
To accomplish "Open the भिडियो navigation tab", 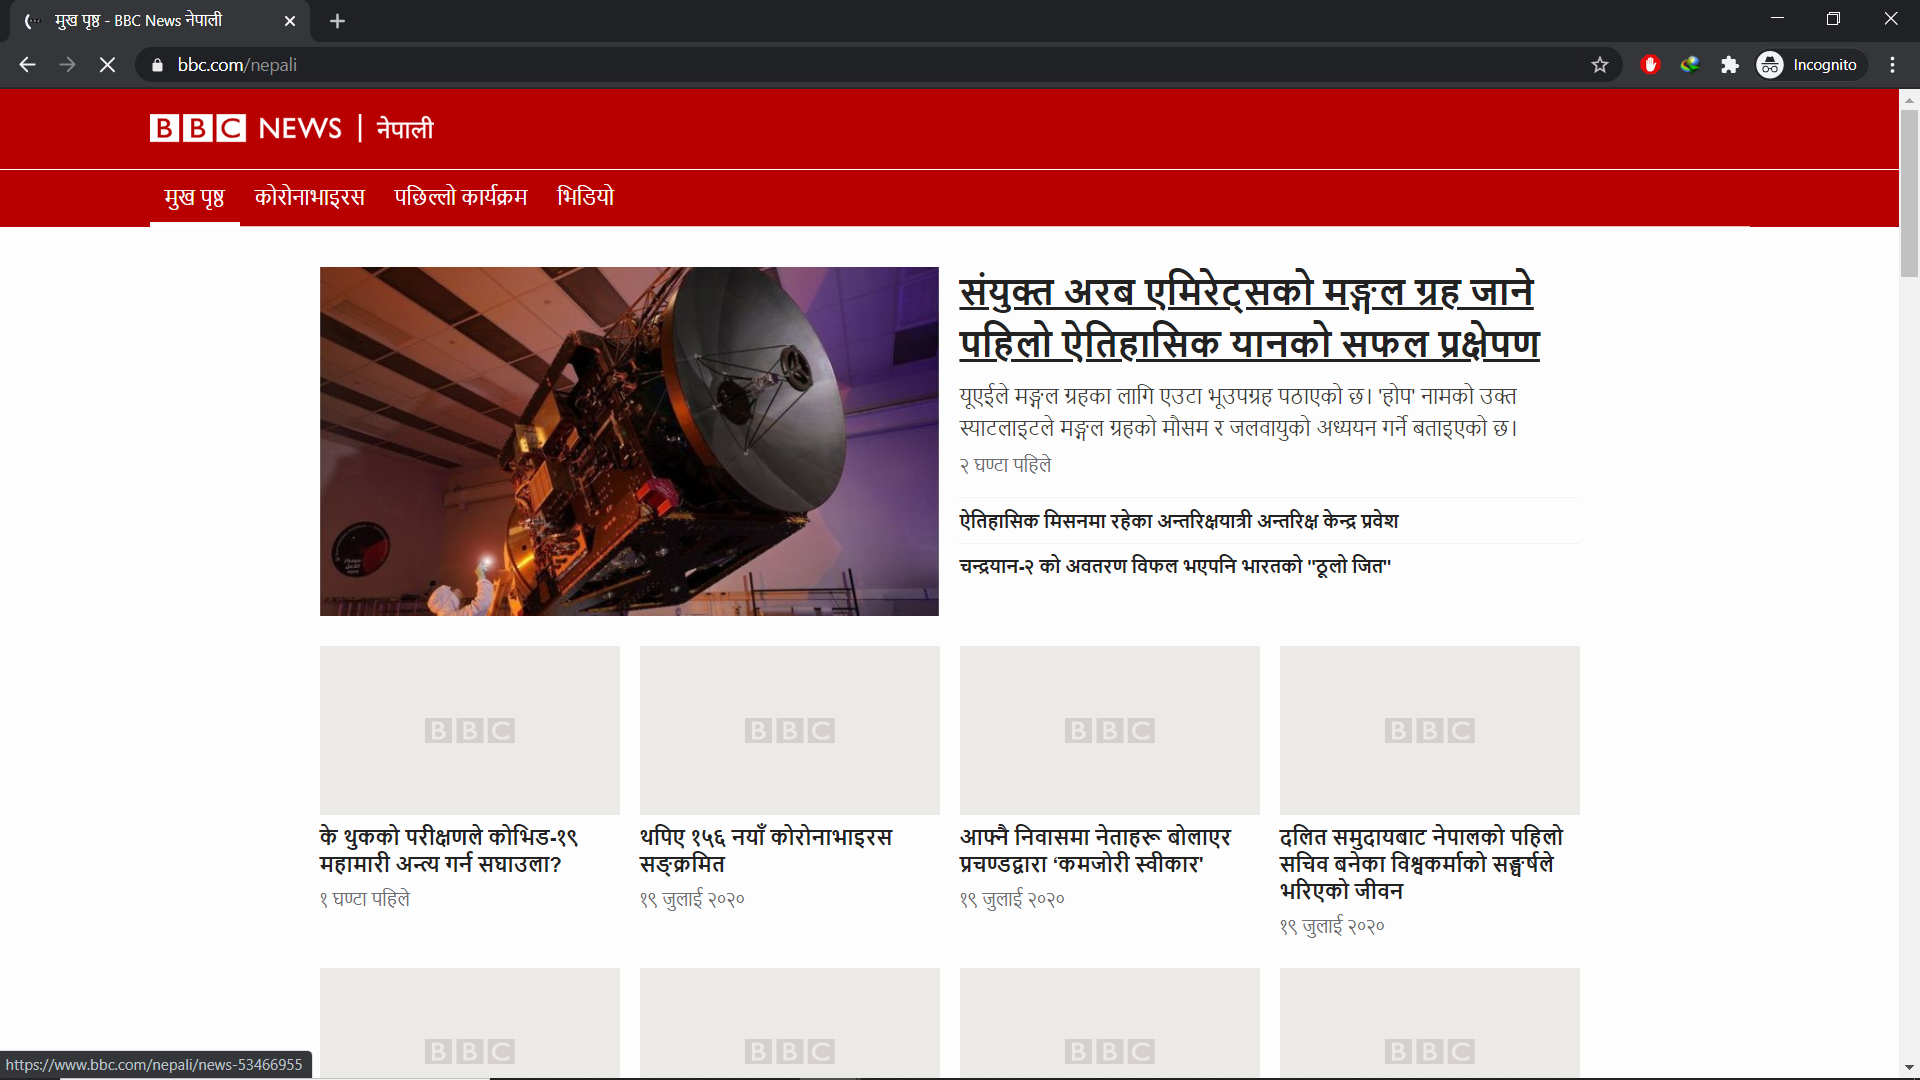I will [586, 197].
